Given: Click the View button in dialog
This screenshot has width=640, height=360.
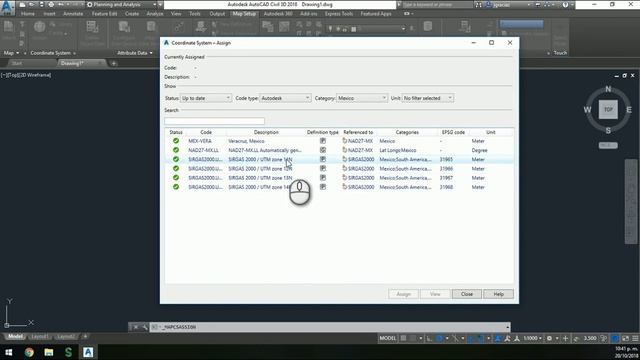Looking at the screenshot, I should (435, 294).
